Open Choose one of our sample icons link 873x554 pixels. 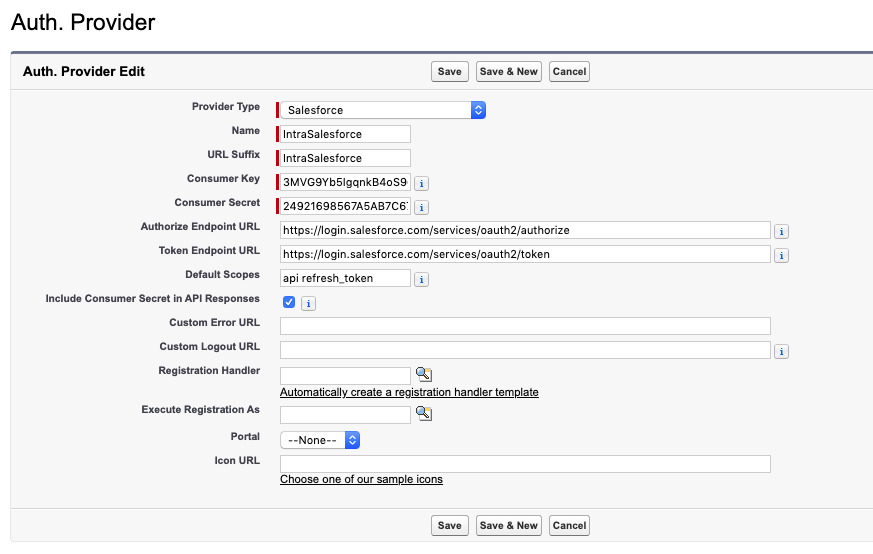click(361, 479)
